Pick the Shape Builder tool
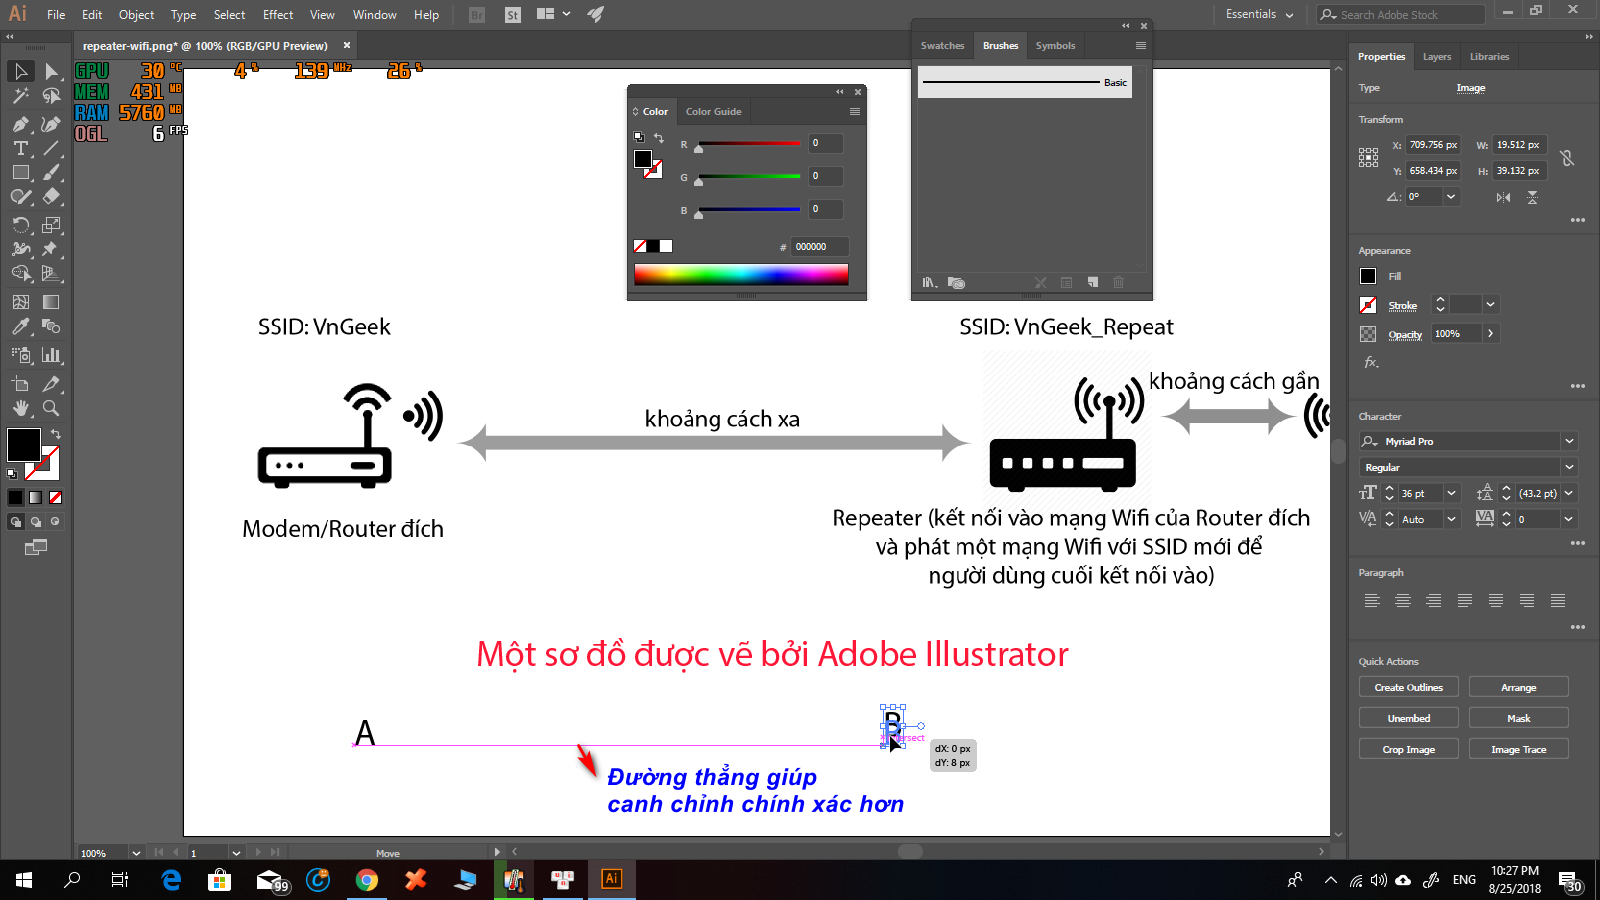The image size is (1600, 900). coord(20,273)
